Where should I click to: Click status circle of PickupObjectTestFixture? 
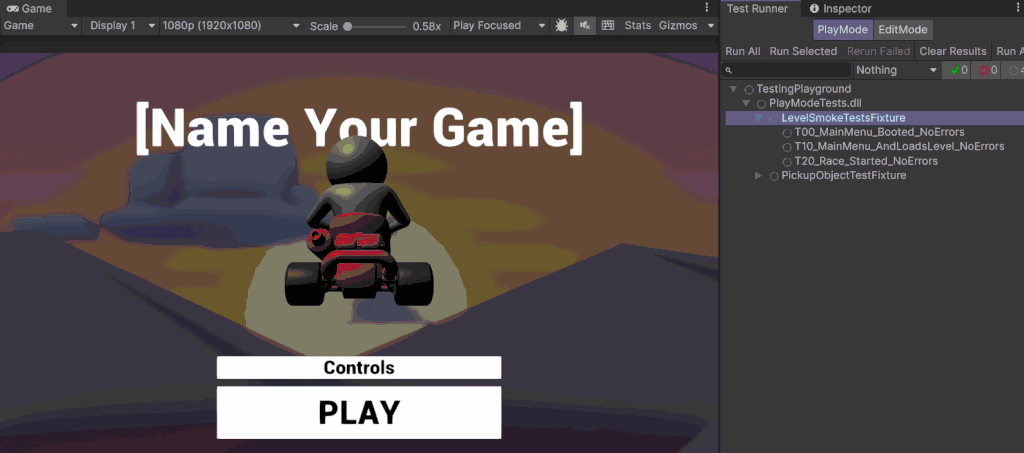click(774, 176)
